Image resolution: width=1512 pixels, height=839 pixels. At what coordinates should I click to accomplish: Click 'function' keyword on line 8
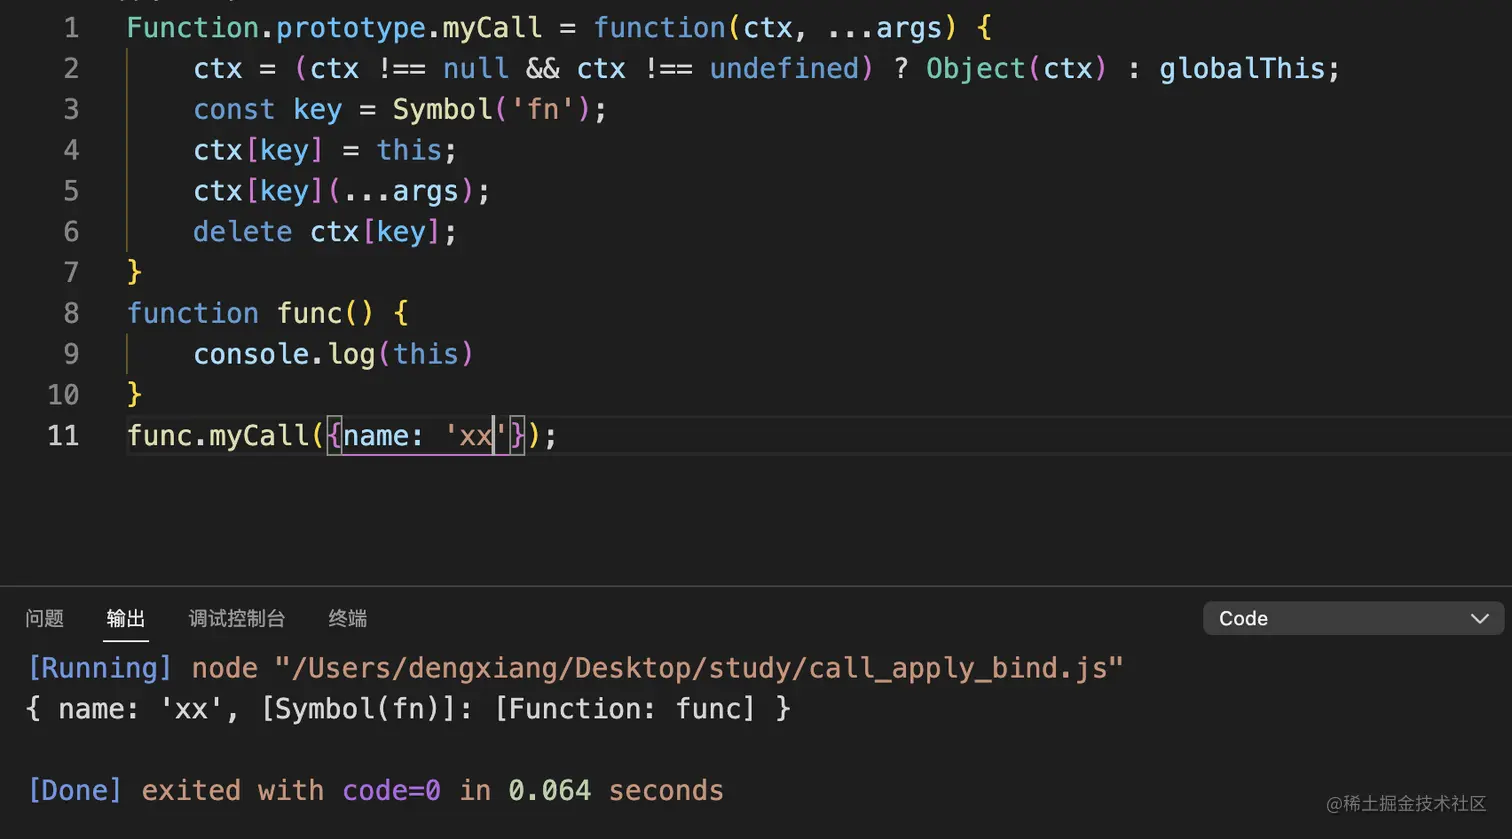coord(193,314)
